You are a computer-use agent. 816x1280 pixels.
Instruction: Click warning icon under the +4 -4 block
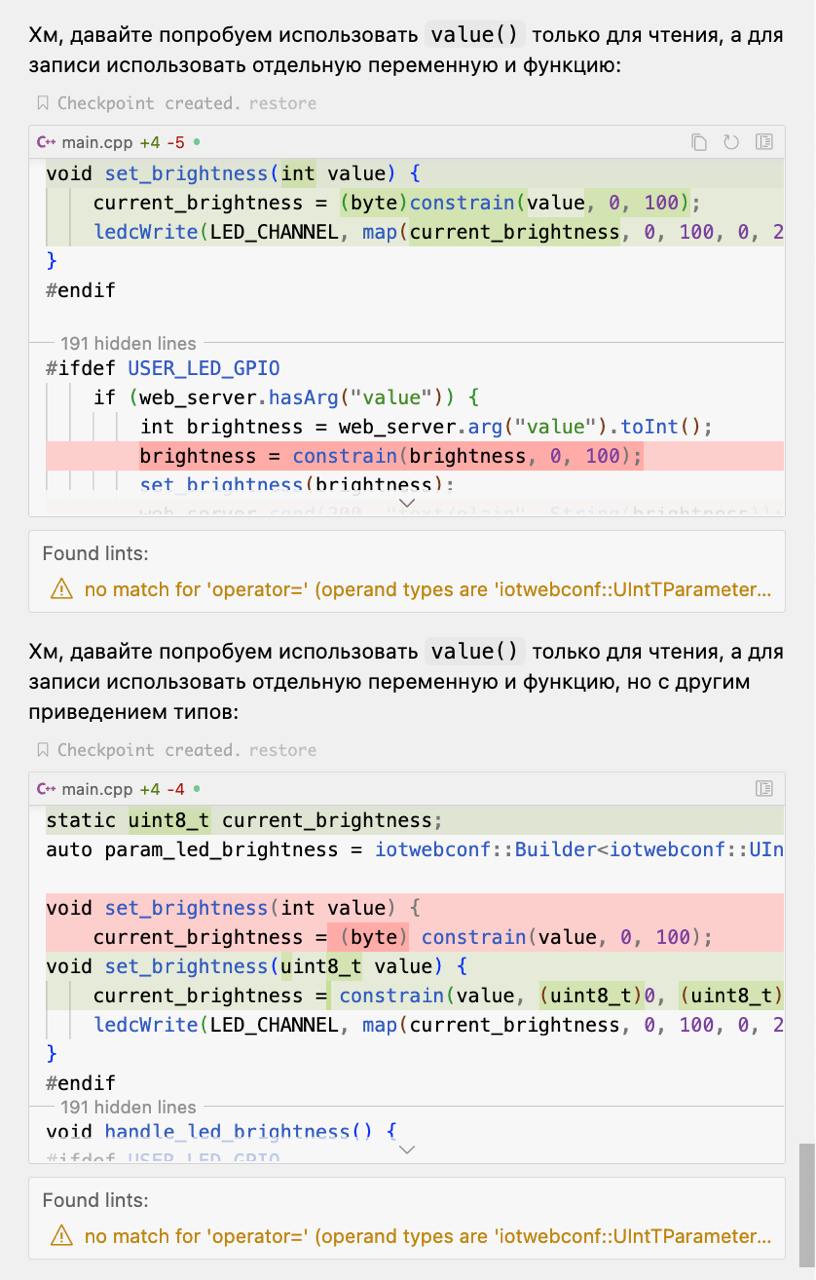62,1237
